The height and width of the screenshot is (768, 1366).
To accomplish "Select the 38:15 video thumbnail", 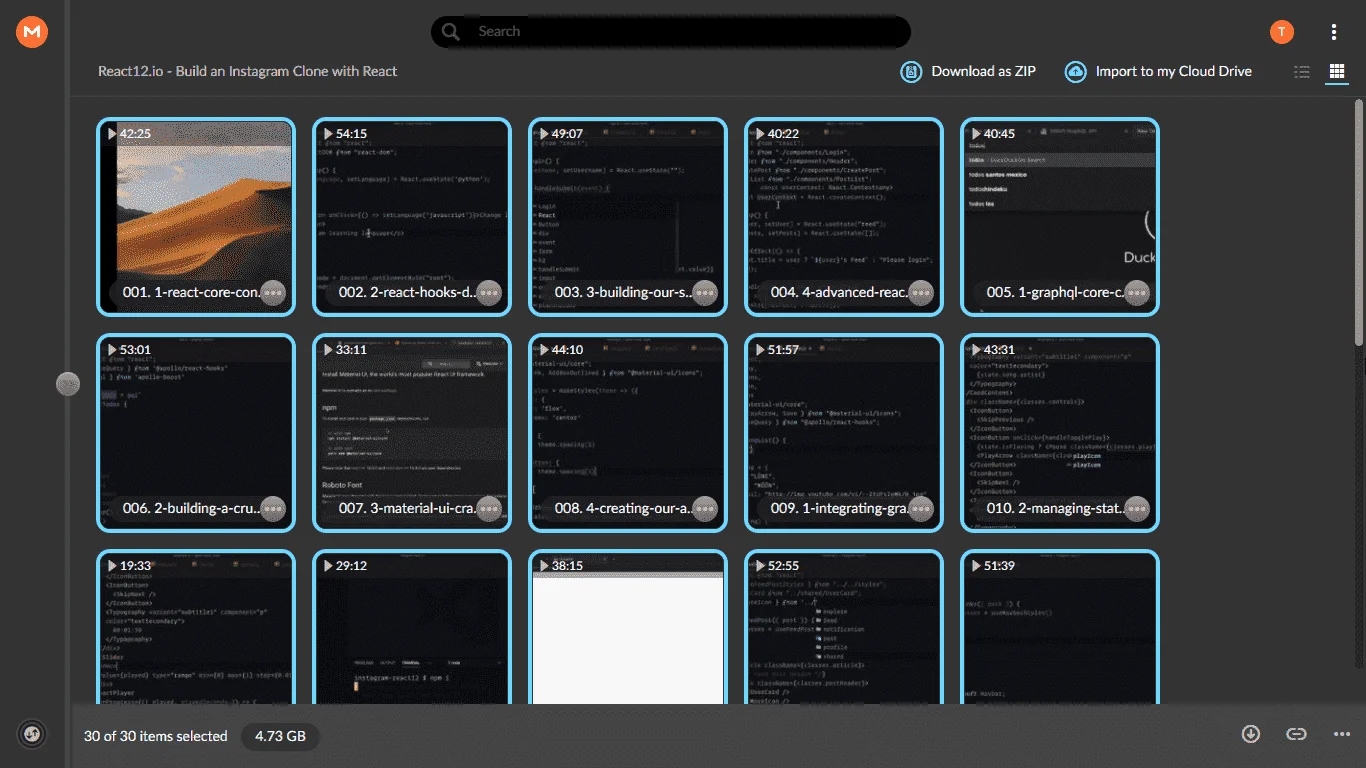I will pyautogui.click(x=628, y=627).
